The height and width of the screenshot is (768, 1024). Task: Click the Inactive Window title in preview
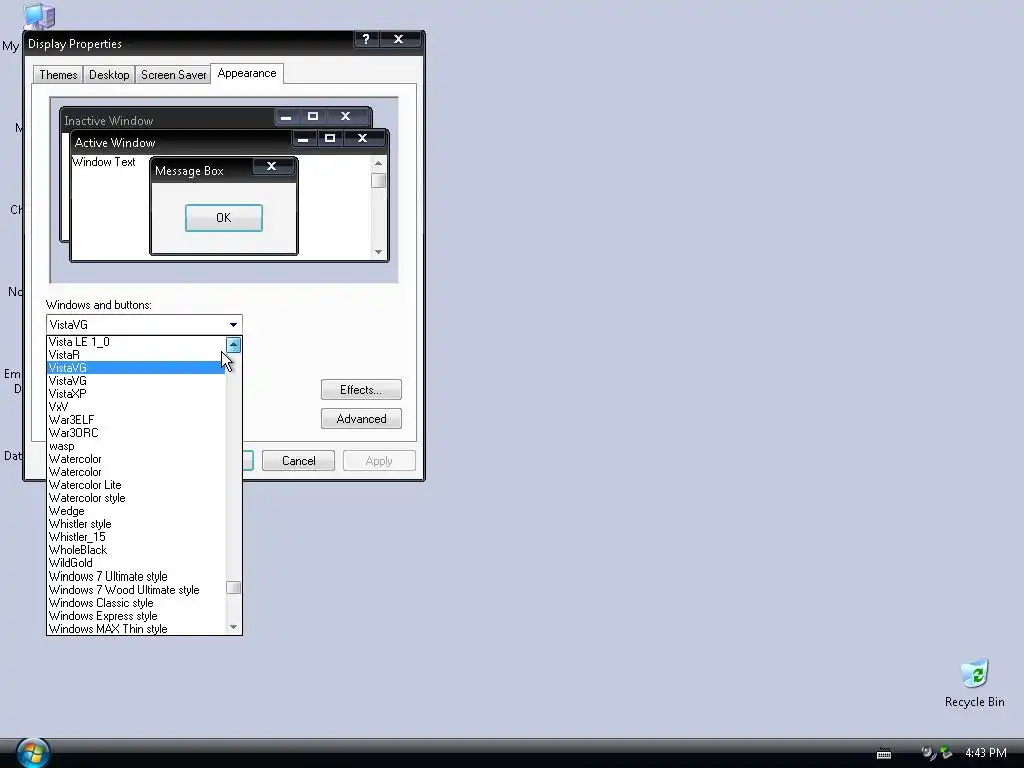(108, 121)
